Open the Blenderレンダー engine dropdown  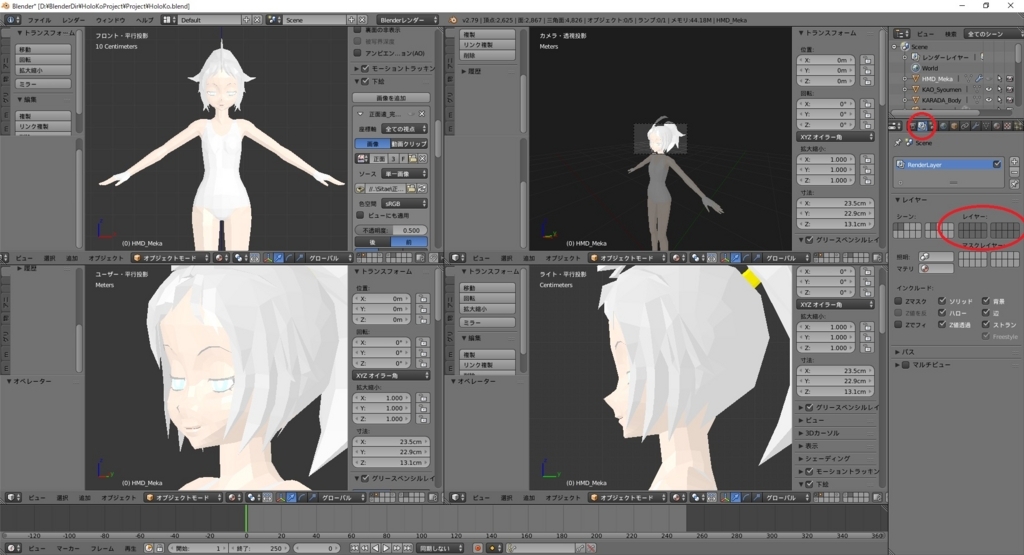pyautogui.click(x=408, y=20)
